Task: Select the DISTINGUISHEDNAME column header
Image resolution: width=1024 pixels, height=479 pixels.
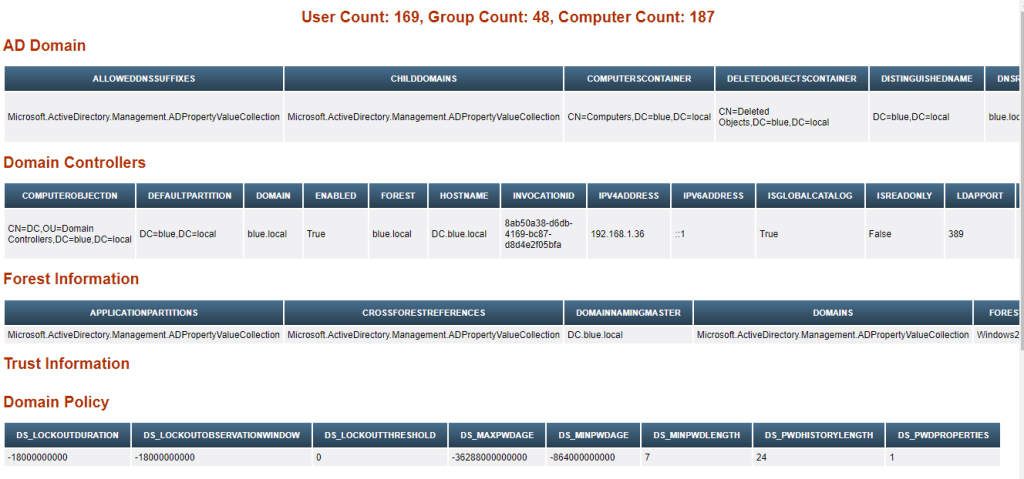Action: point(926,78)
